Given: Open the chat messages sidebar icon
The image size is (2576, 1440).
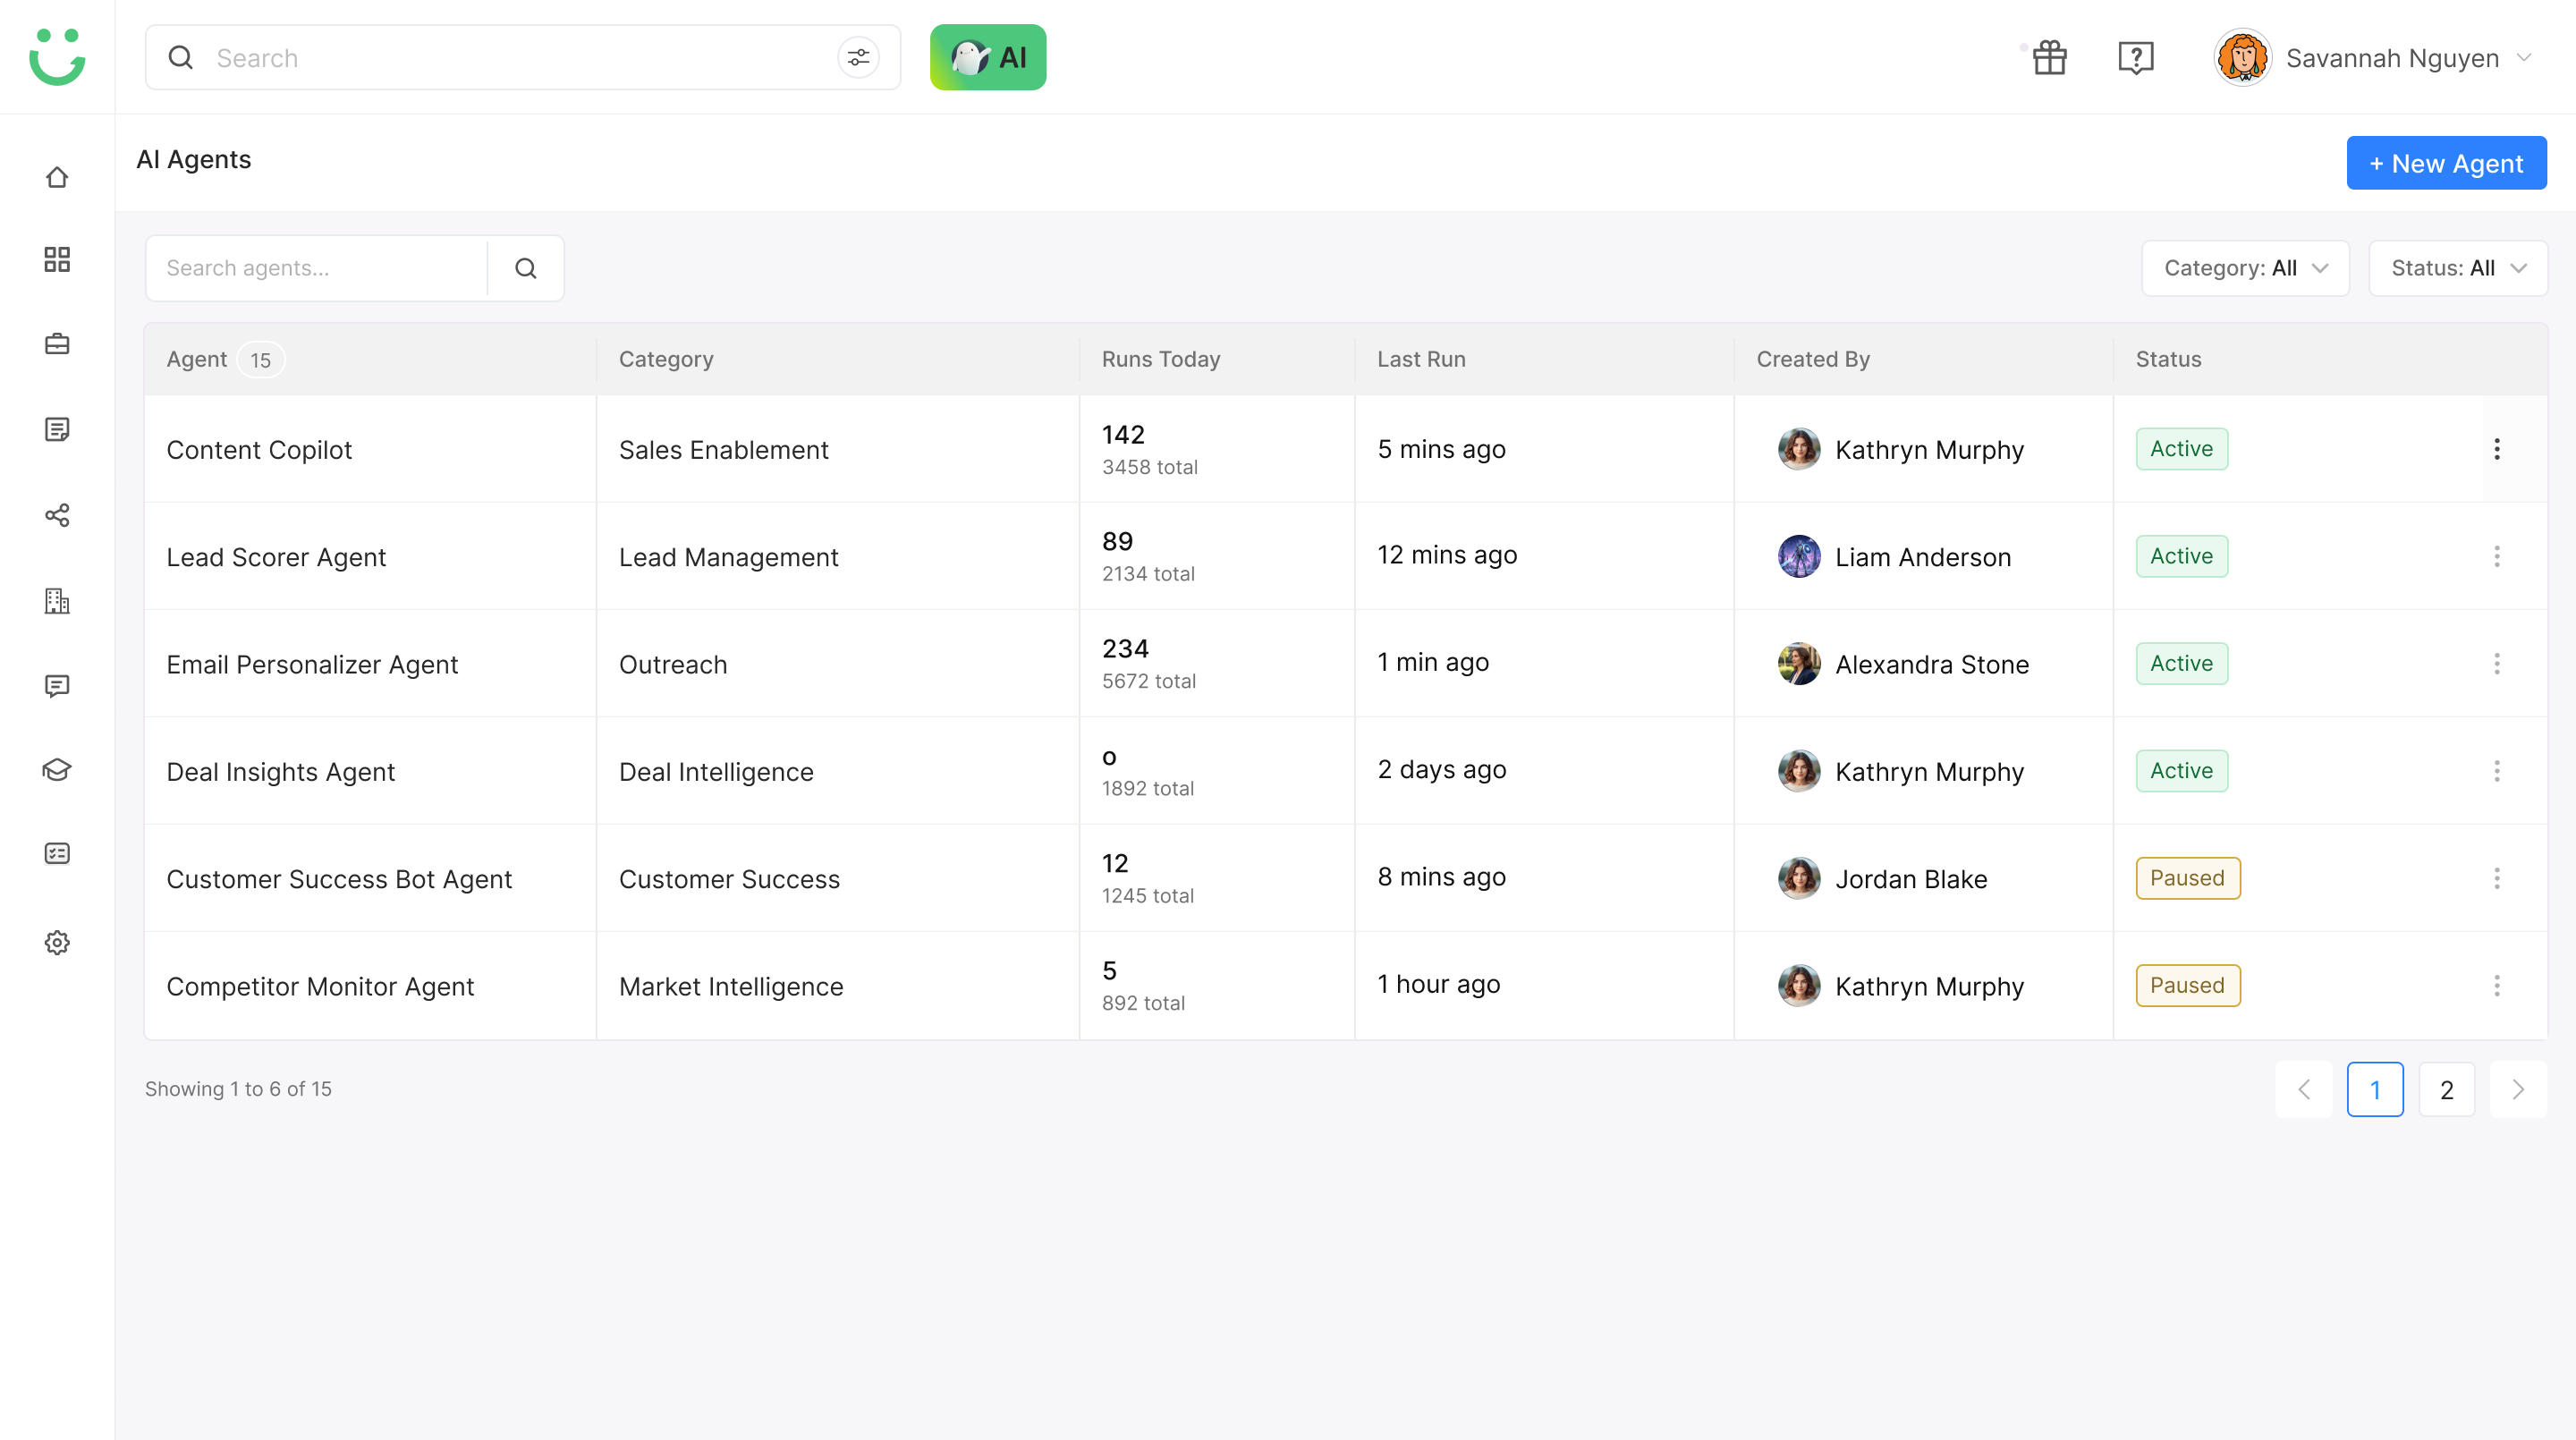Looking at the screenshot, I should tap(57, 686).
